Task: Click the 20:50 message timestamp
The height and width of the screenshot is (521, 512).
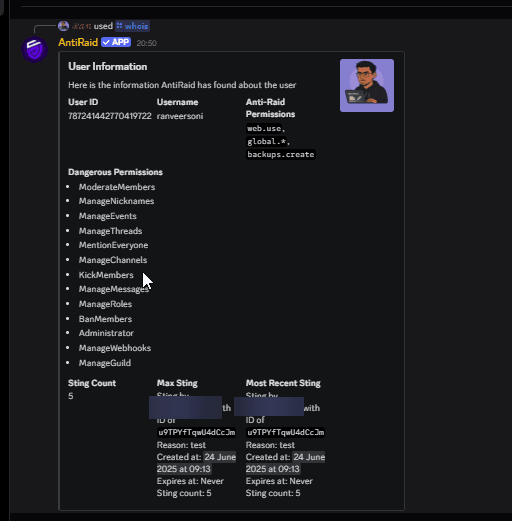Action: [146, 43]
